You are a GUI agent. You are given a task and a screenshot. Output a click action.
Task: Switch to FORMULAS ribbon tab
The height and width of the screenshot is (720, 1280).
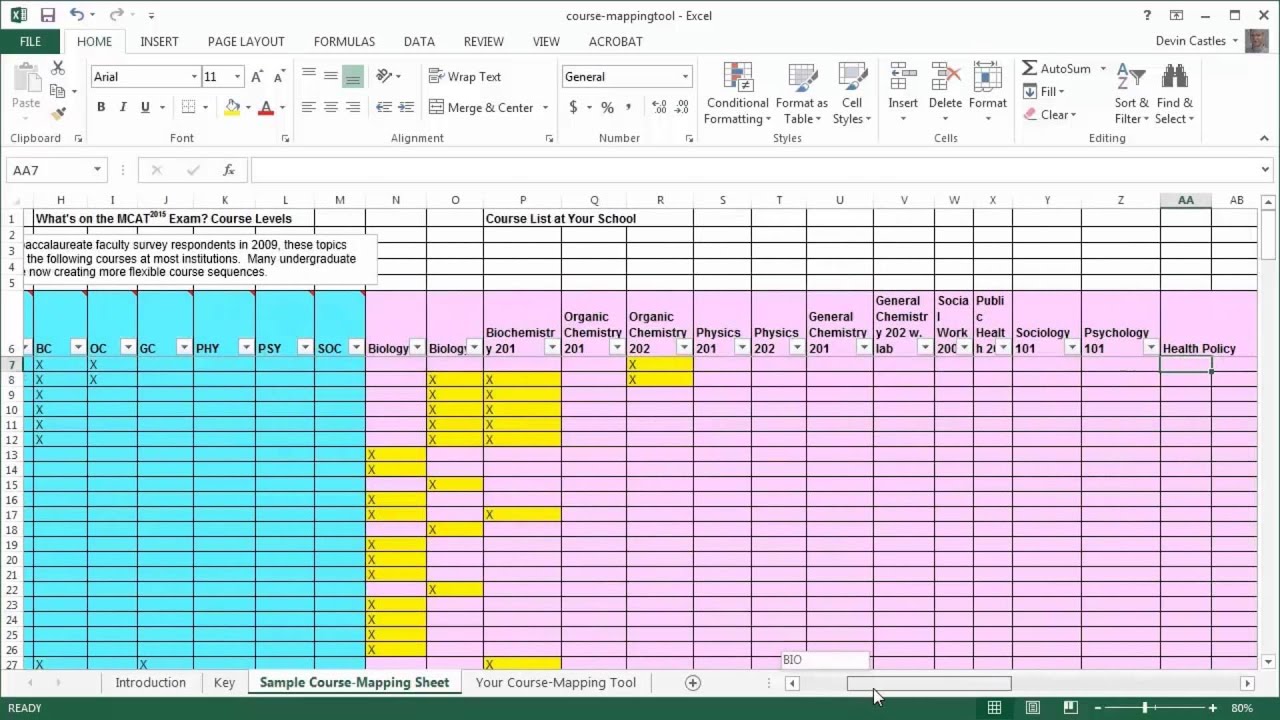click(x=344, y=41)
